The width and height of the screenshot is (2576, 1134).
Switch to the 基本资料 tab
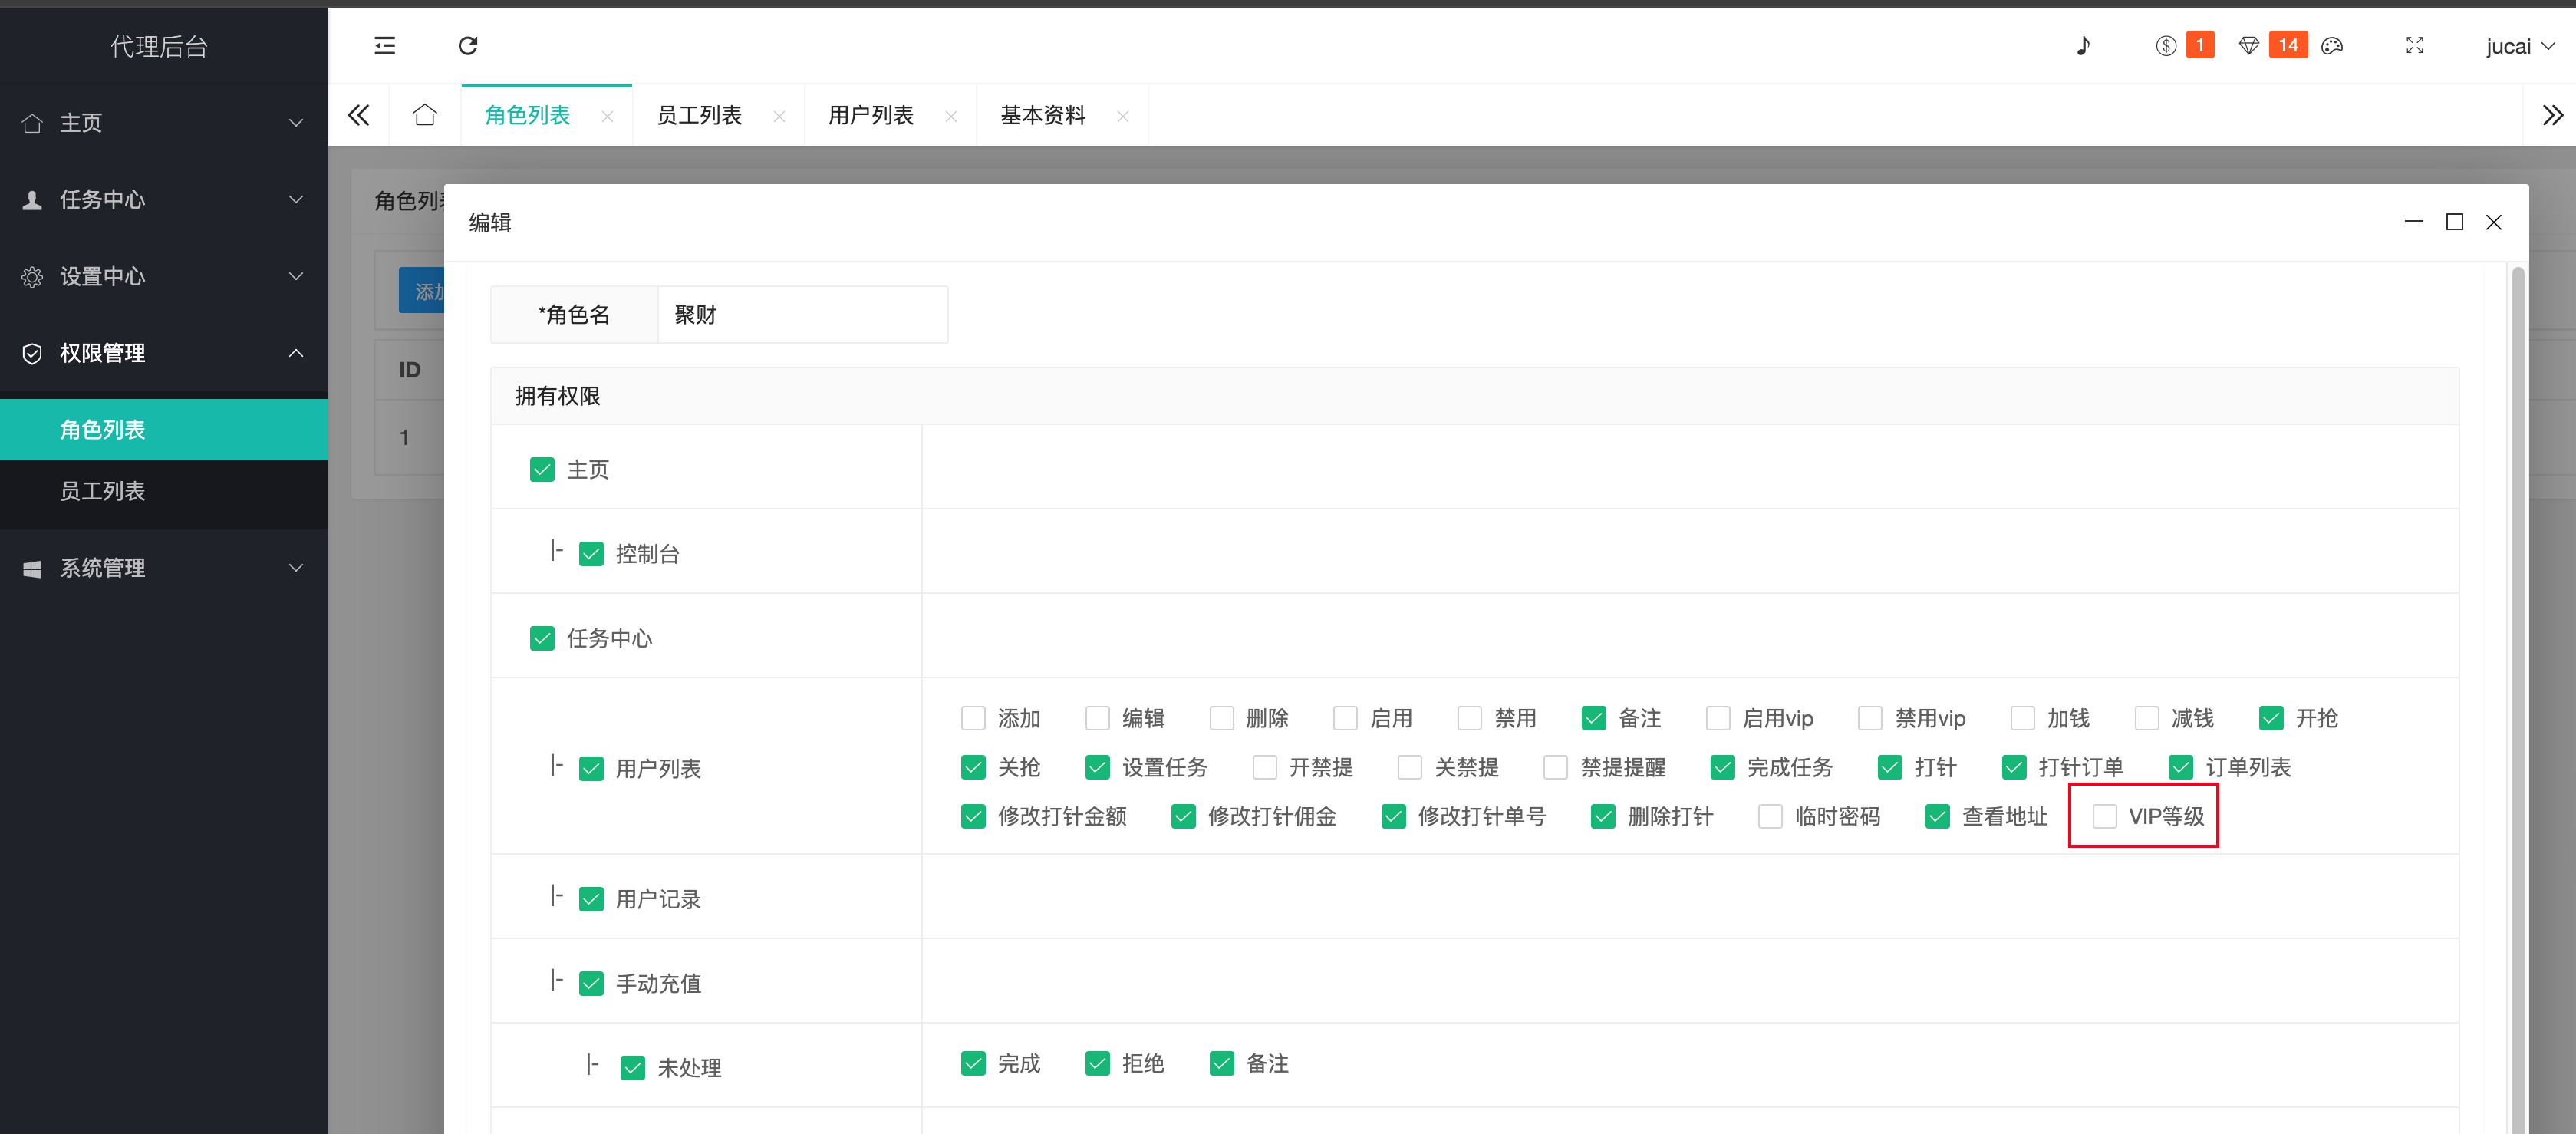click(1042, 116)
